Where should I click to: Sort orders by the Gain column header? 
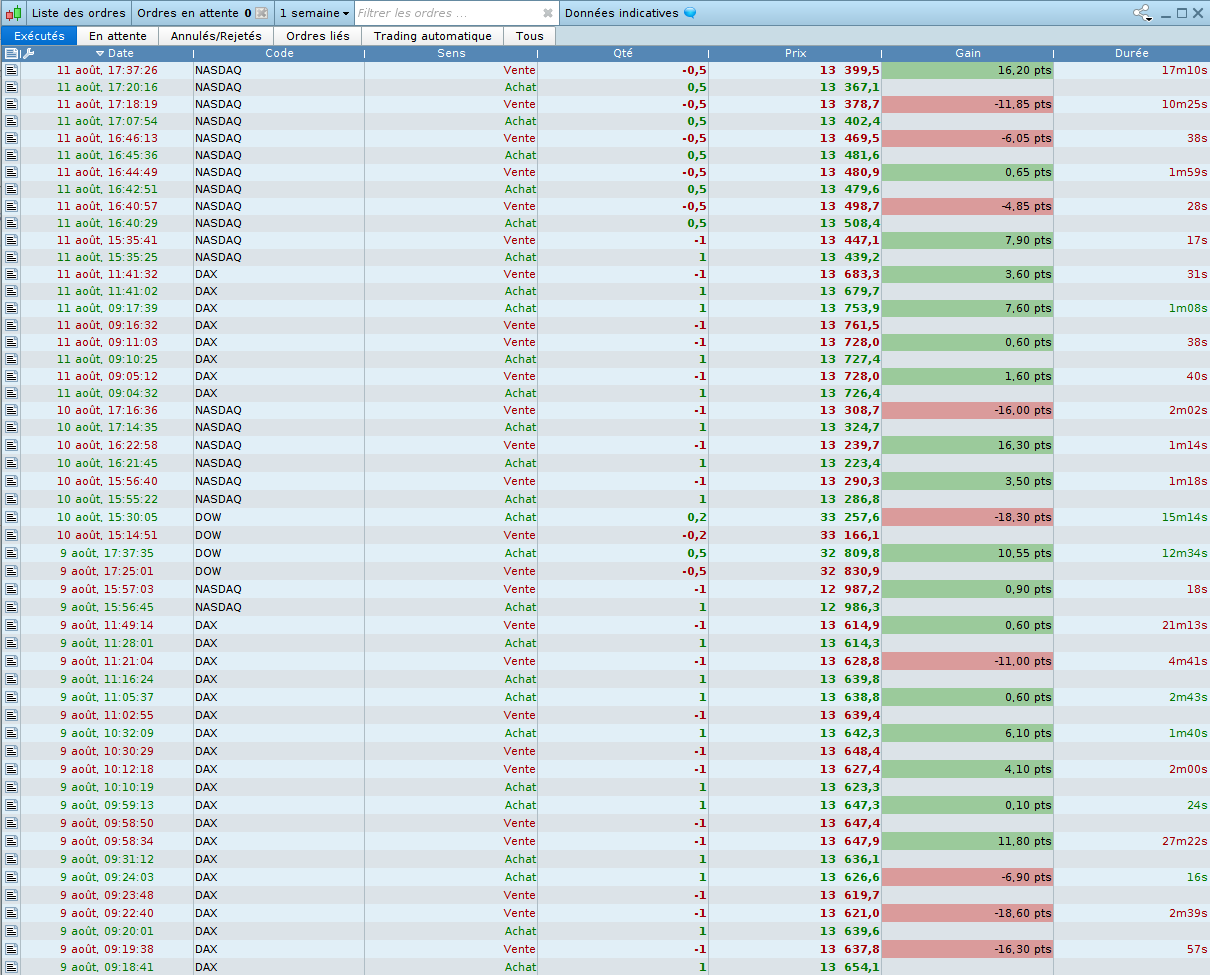(968, 53)
